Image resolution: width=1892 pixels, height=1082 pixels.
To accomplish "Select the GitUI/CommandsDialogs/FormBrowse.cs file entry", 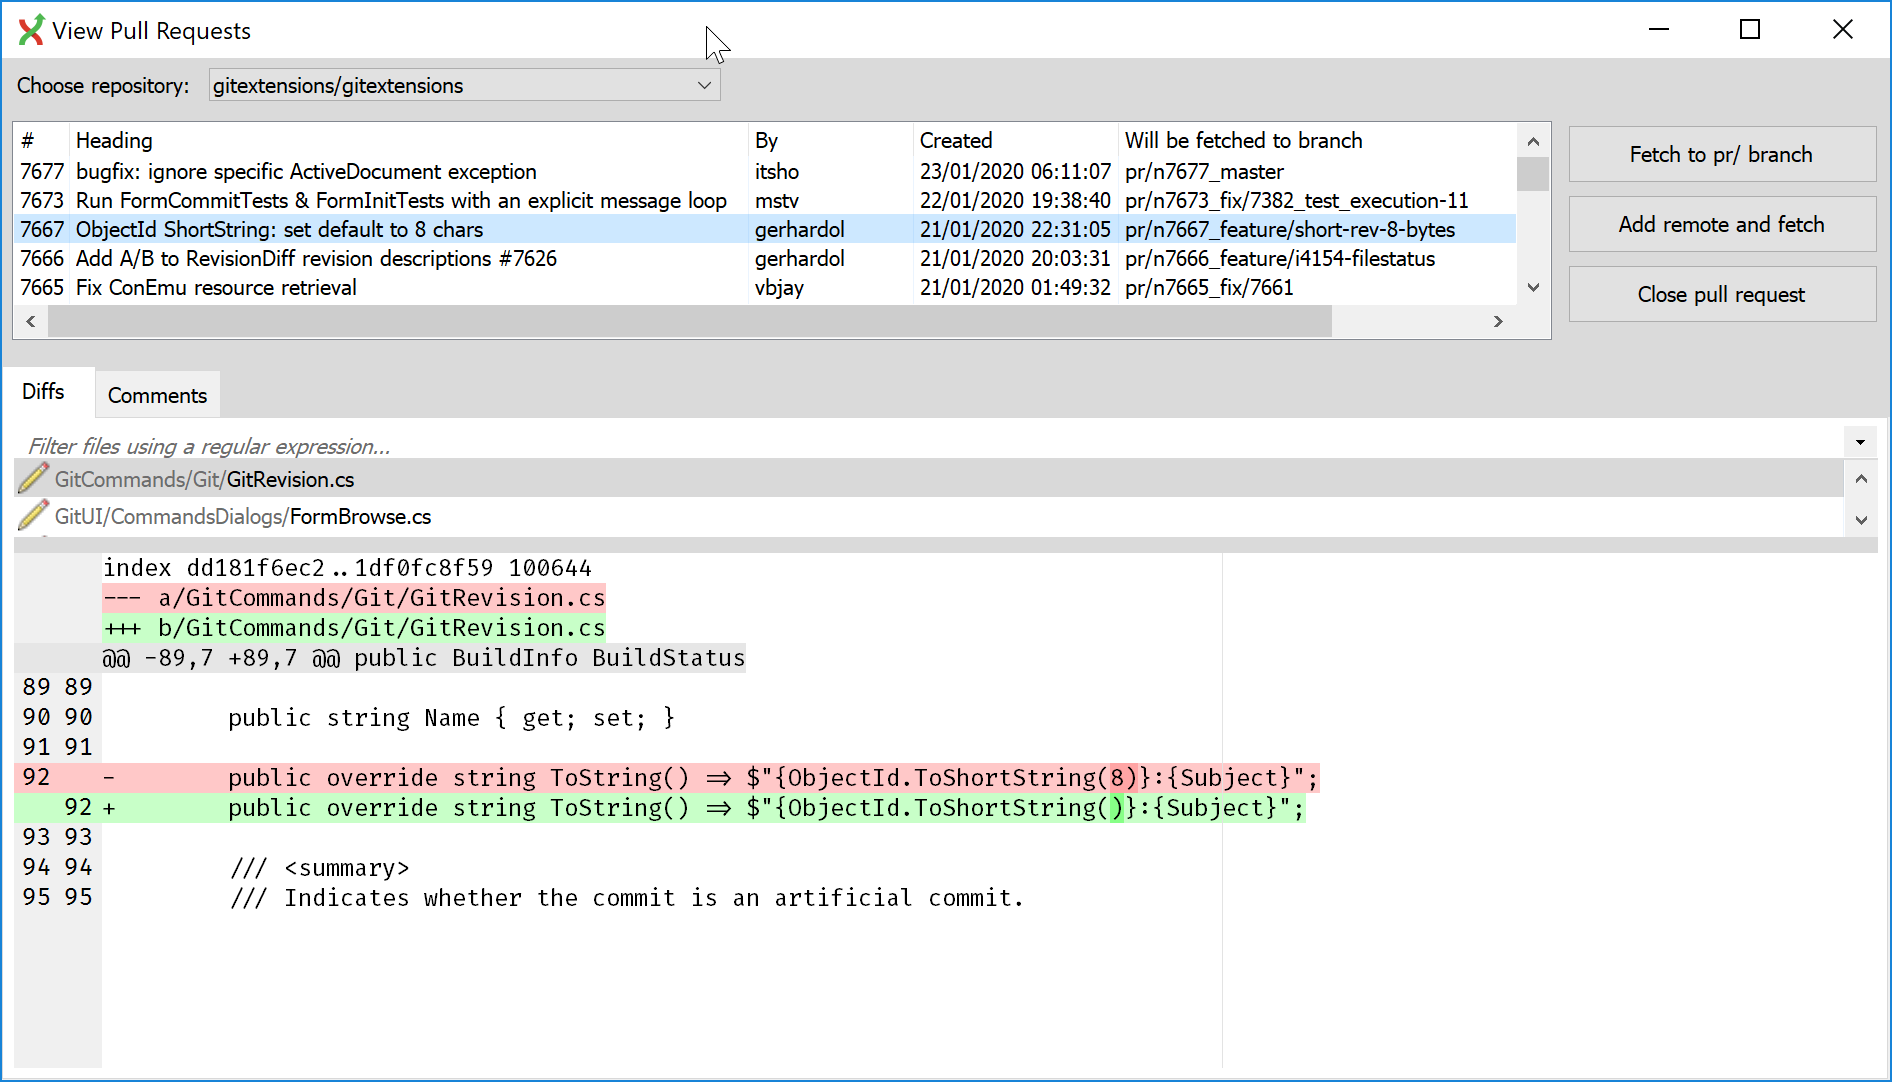I will [243, 516].
